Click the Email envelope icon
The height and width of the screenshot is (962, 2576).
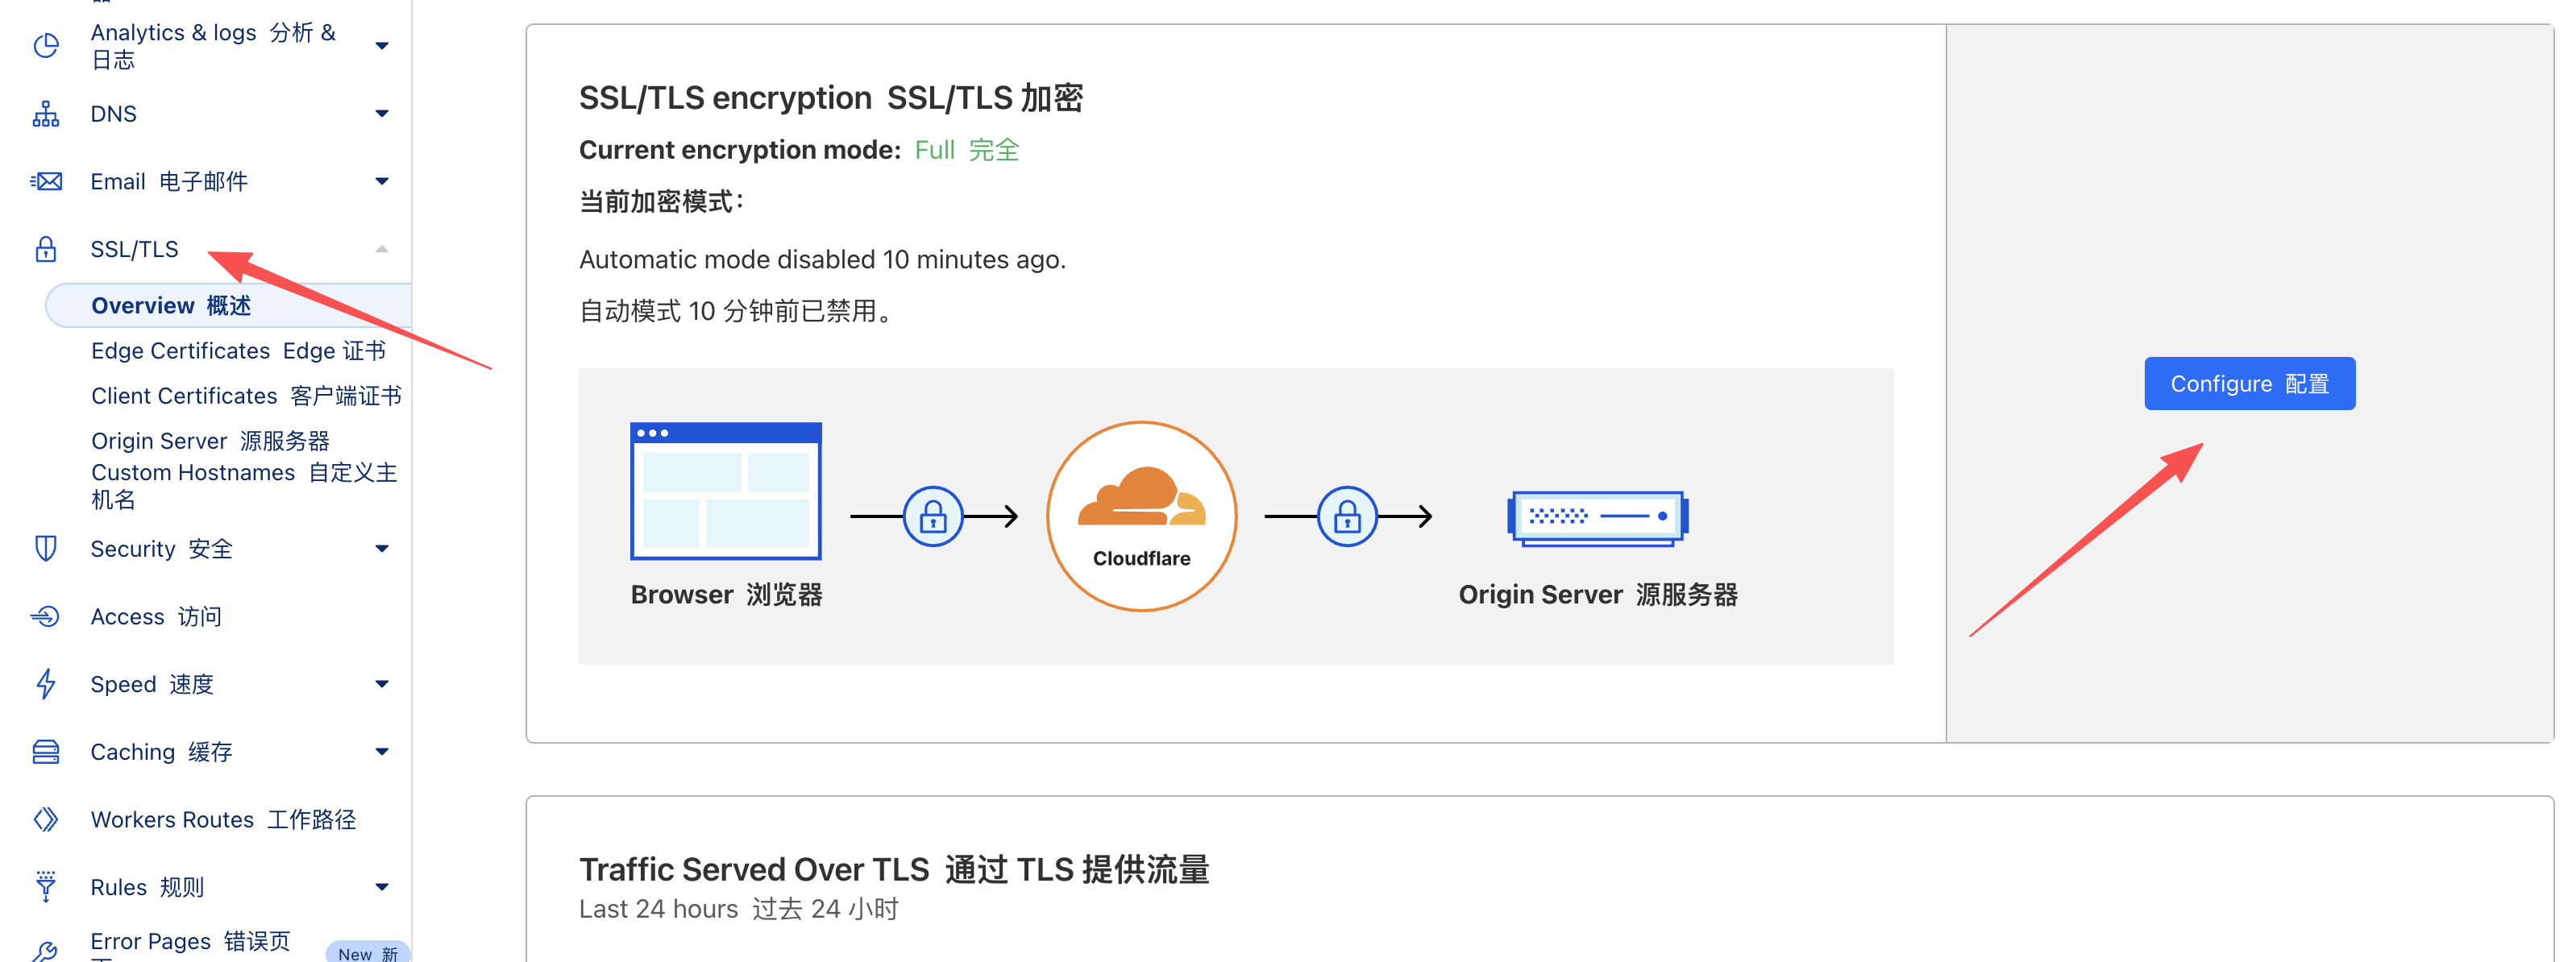(x=46, y=182)
